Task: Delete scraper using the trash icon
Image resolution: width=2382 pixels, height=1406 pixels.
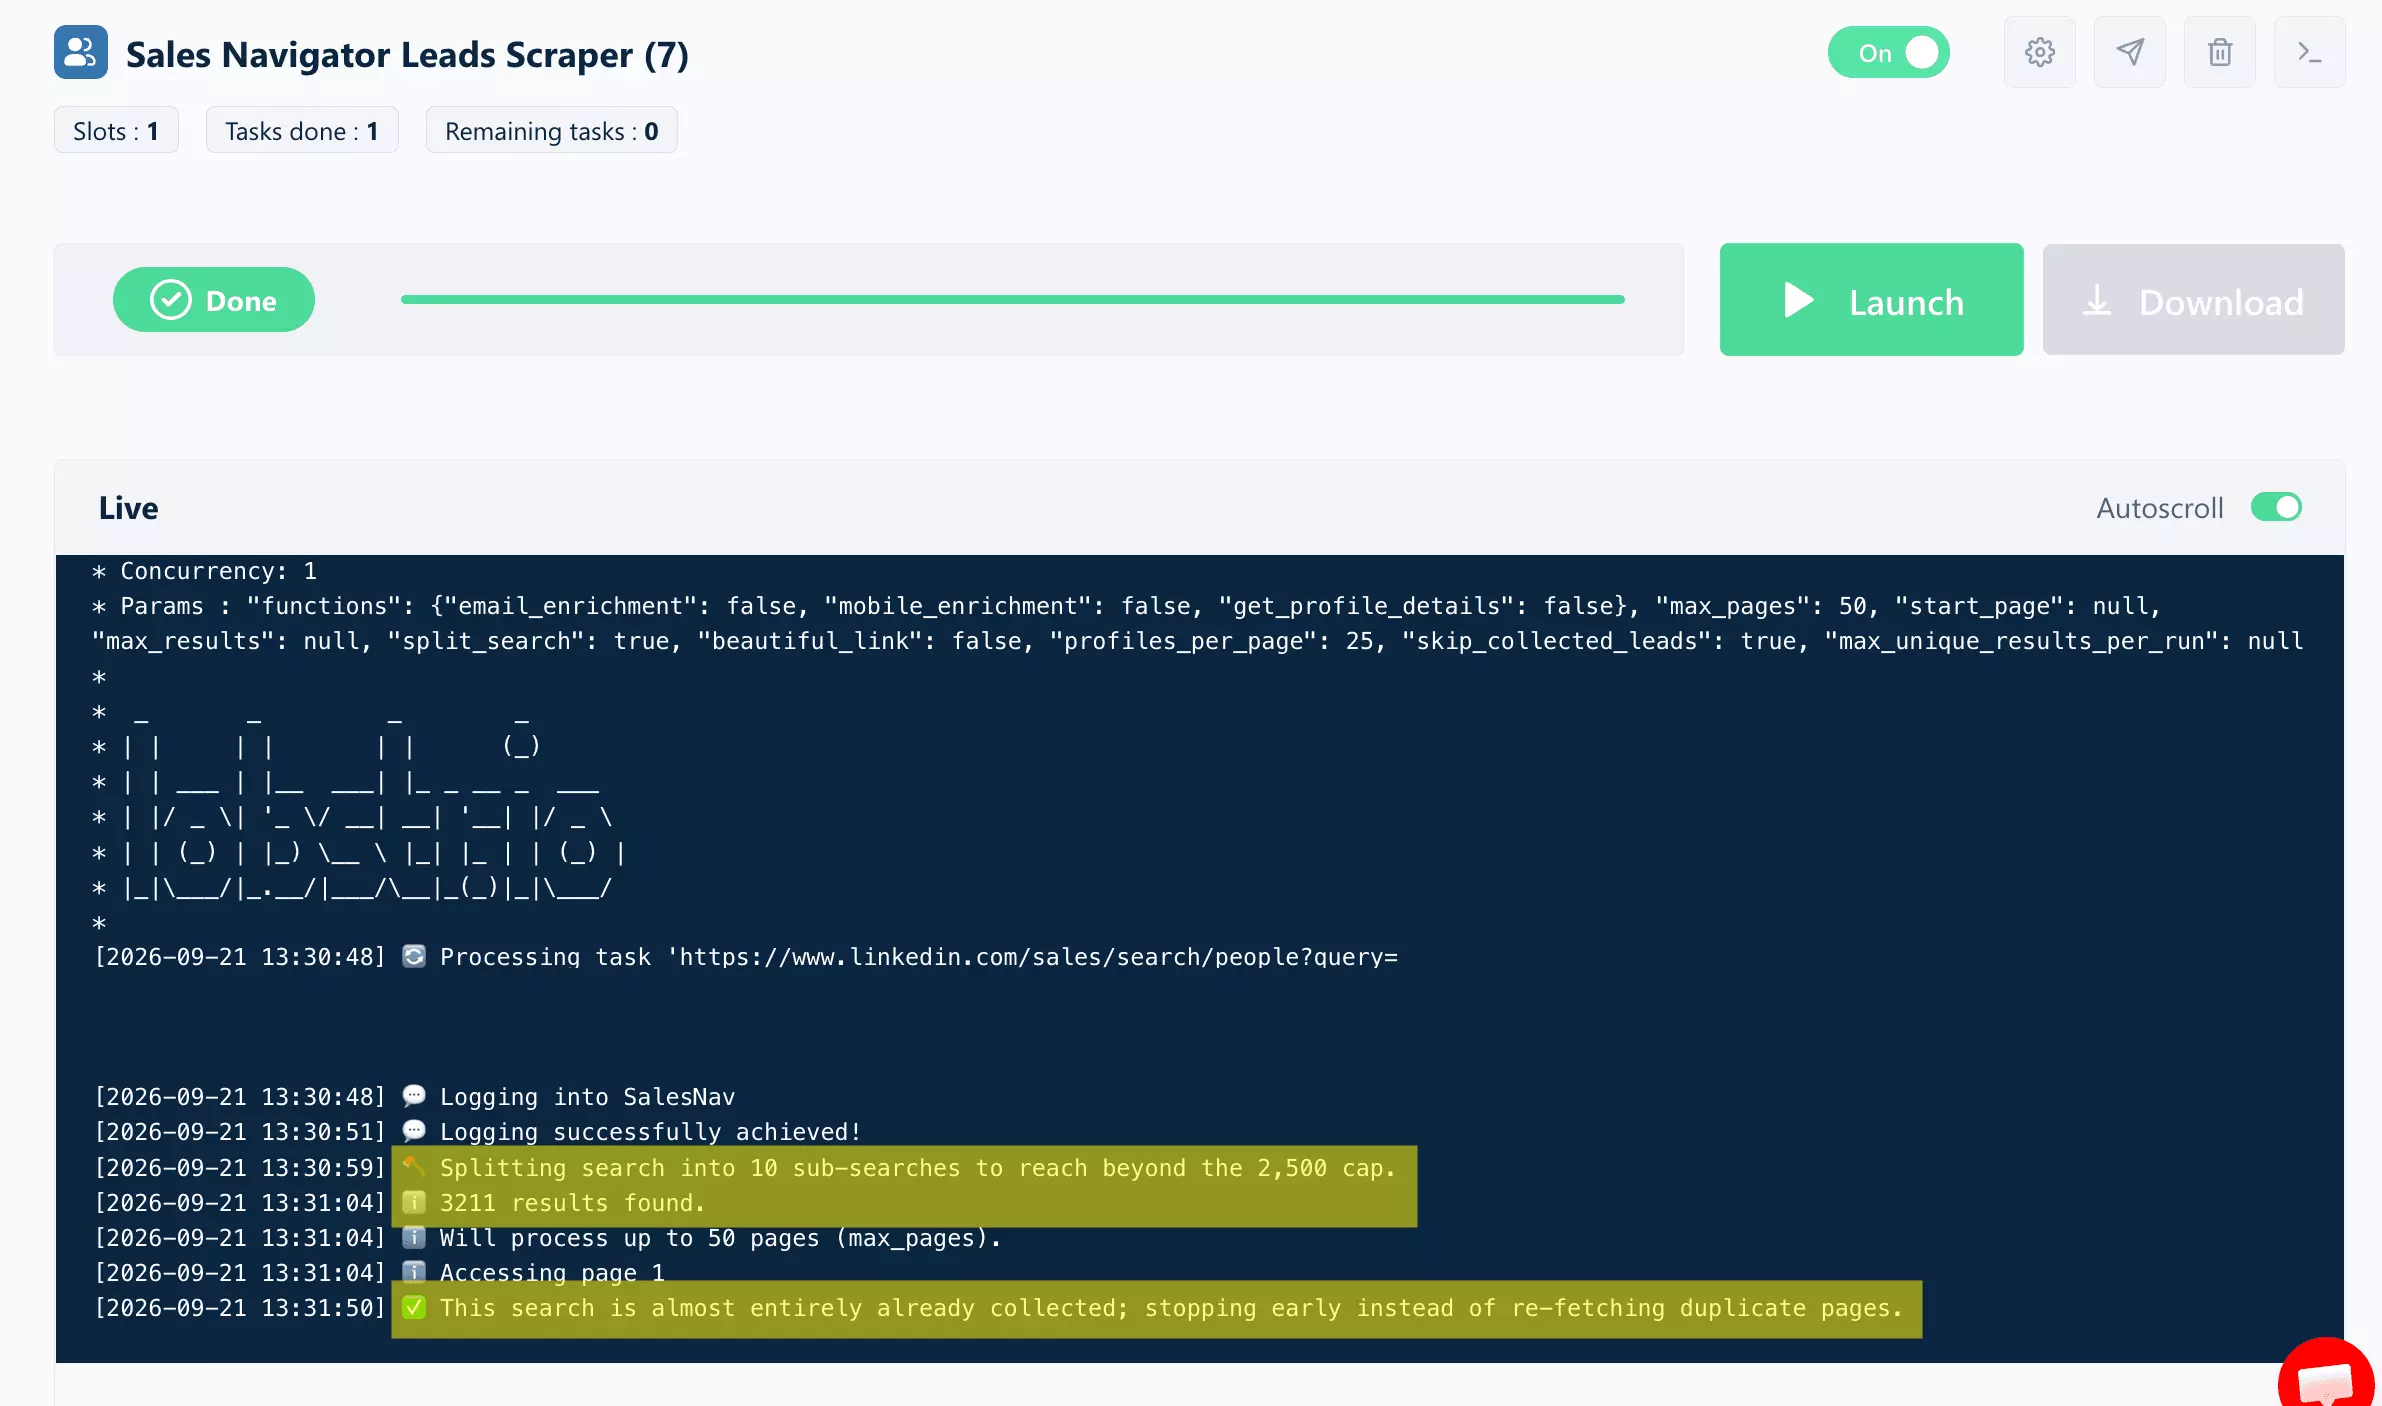Action: (2219, 52)
